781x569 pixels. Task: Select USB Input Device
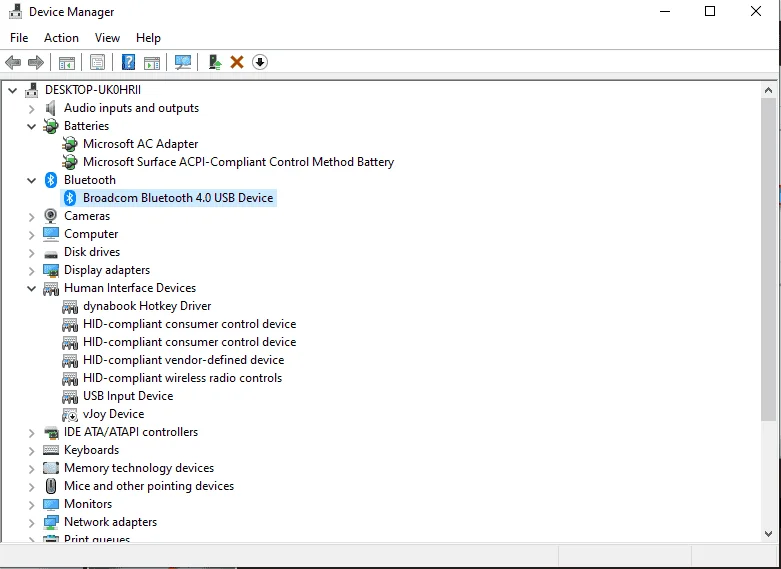click(128, 396)
